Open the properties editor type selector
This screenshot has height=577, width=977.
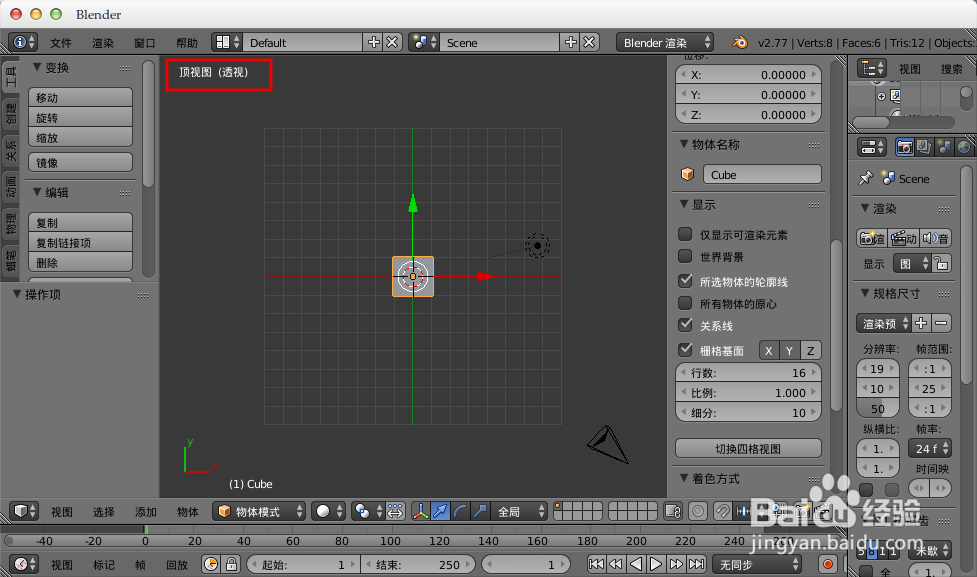pyautogui.click(x=872, y=147)
